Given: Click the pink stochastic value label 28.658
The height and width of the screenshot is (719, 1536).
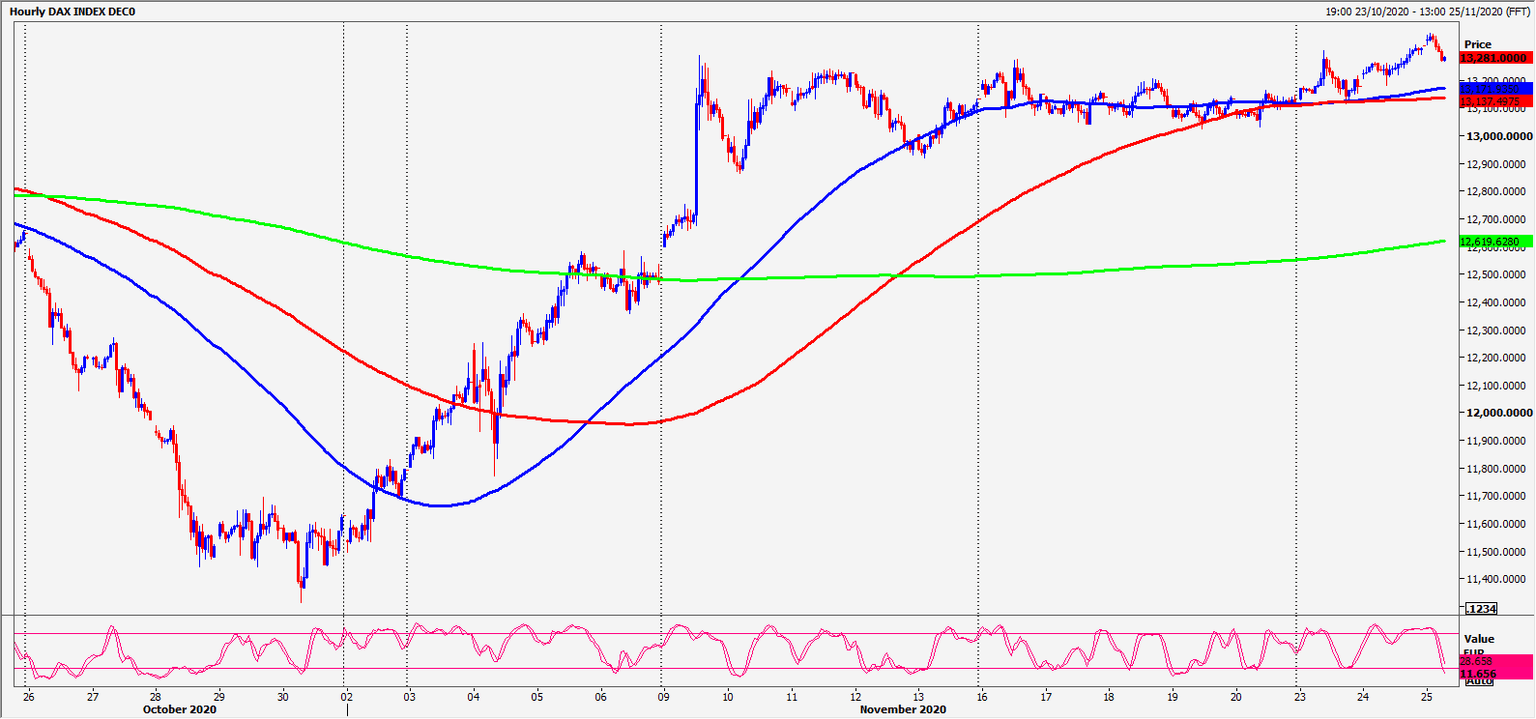Looking at the screenshot, I should [1477, 660].
